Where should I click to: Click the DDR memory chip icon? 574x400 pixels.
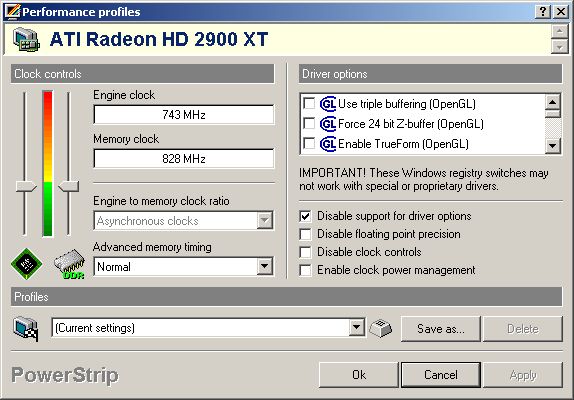coord(70,264)
